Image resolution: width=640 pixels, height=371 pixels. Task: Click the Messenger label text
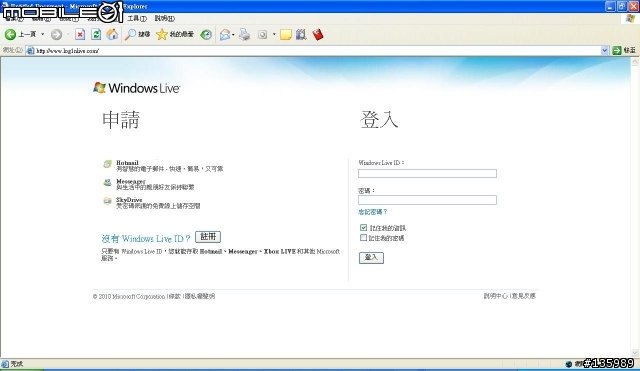pyautogui.click(x=131, y=181)
